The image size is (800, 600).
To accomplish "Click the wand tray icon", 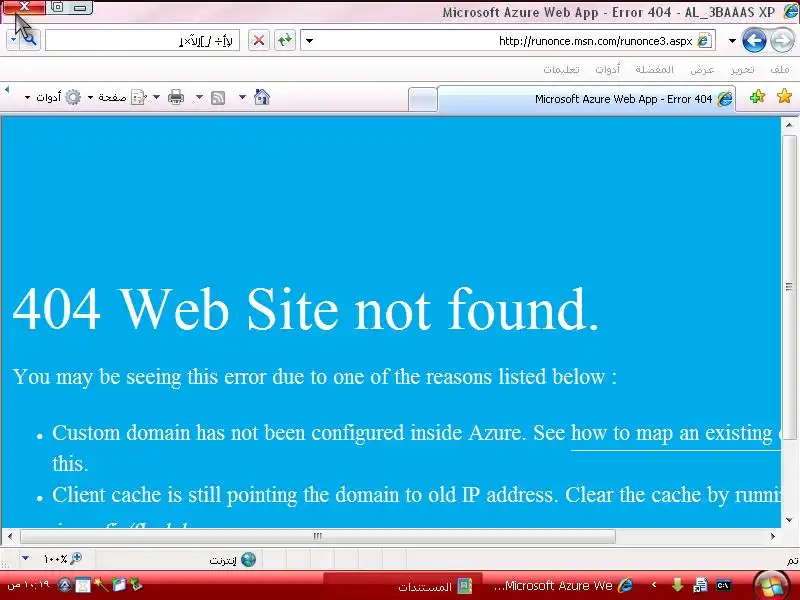I will tap(101, 585).
